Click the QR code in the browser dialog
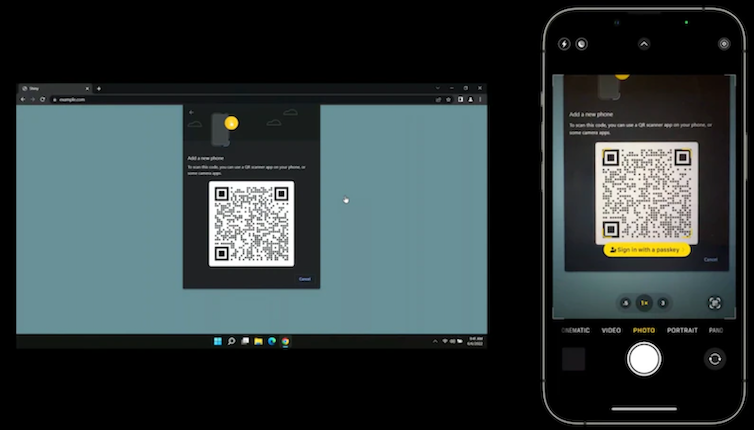Screen dimensions: 754x430 [251, 224]
